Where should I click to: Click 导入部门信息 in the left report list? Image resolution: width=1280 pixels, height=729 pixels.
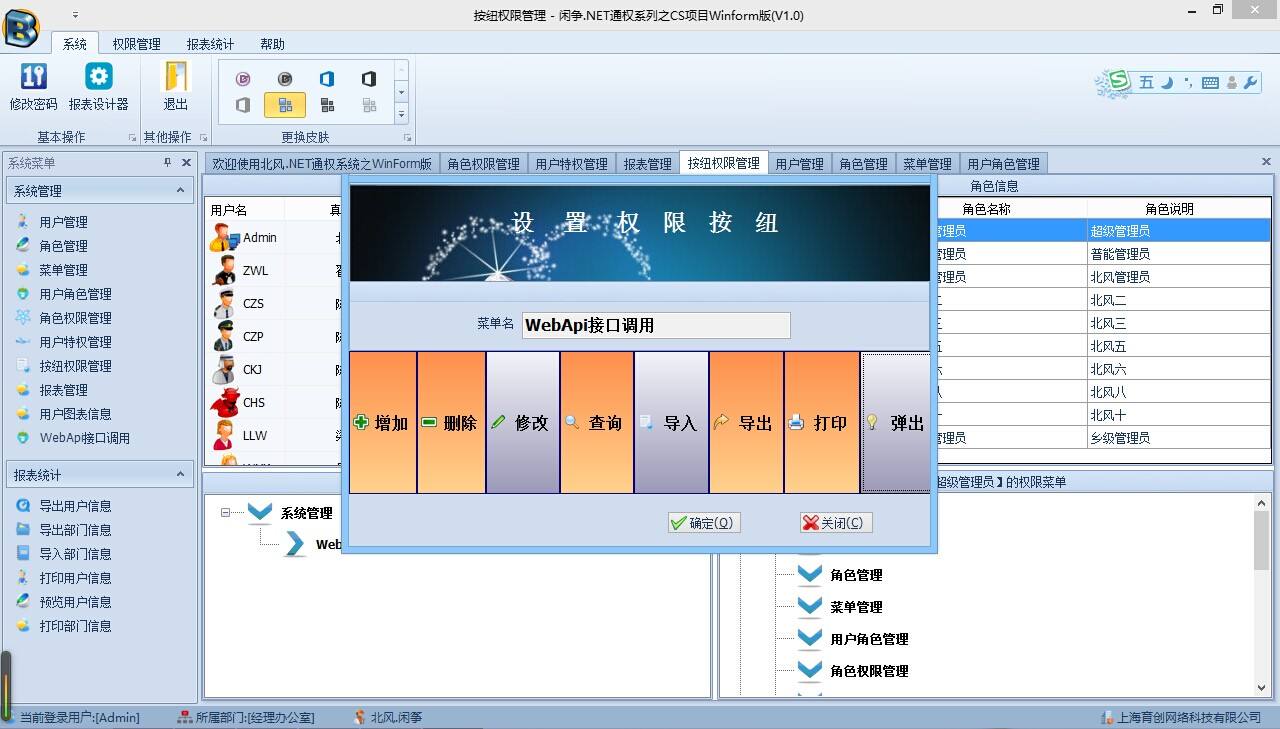[75, 554]
